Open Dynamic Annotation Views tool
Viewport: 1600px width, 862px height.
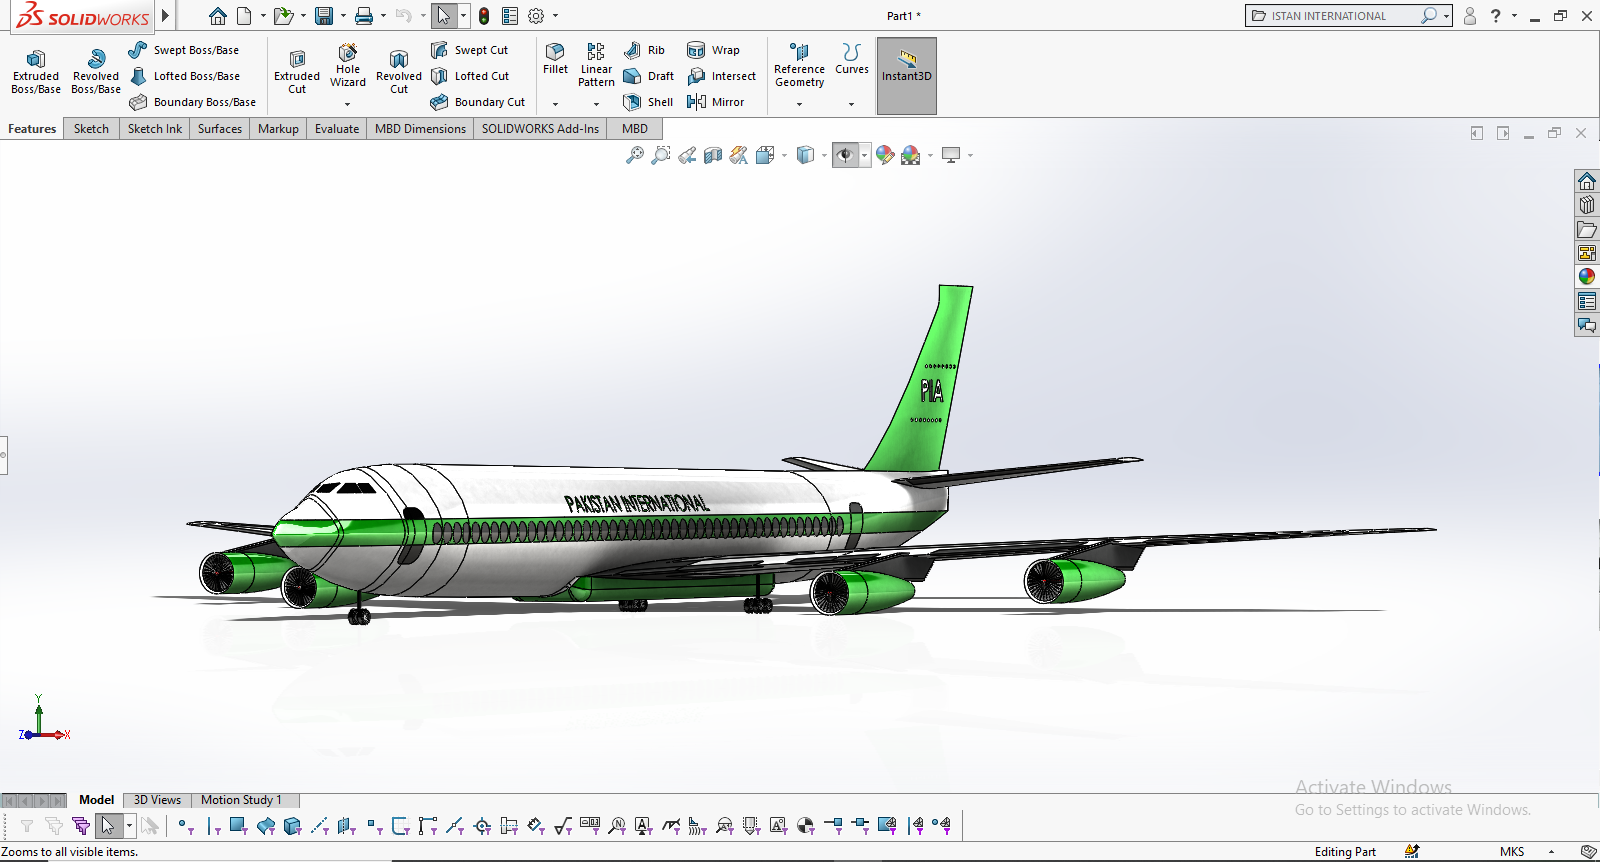click(x=739, y=155)
